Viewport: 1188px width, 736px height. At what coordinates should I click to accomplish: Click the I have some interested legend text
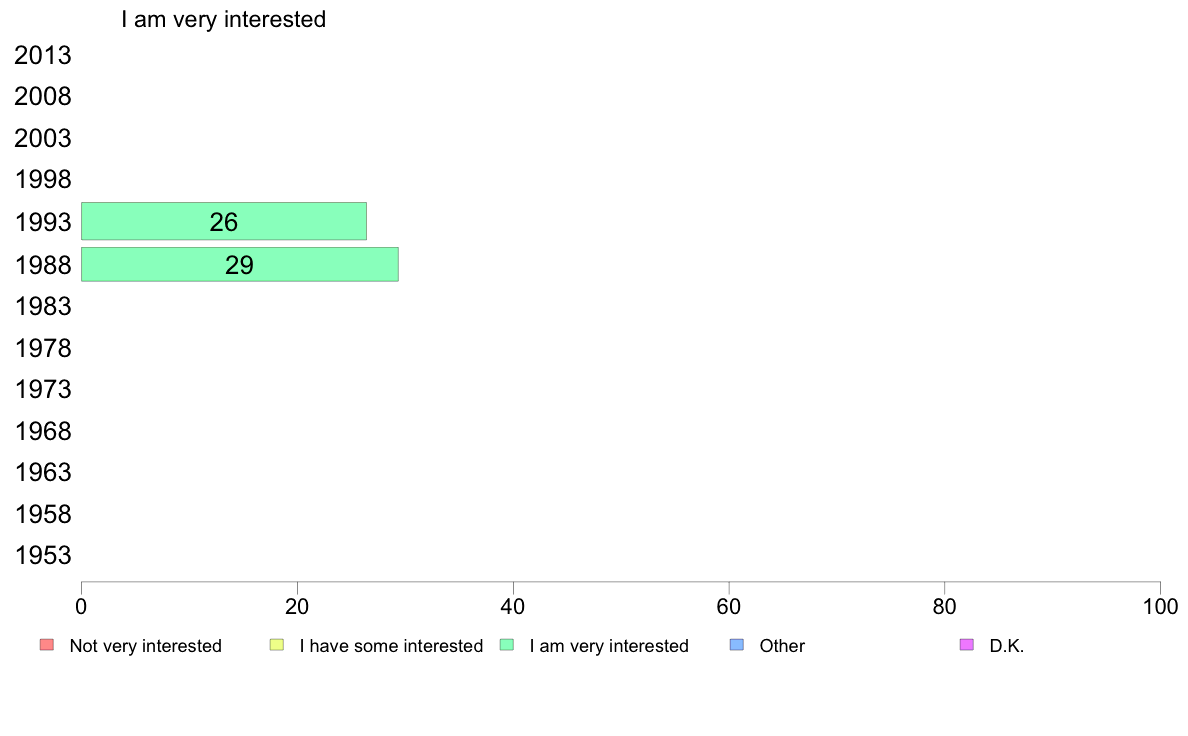pyautogui.click(x=391, y=646)
